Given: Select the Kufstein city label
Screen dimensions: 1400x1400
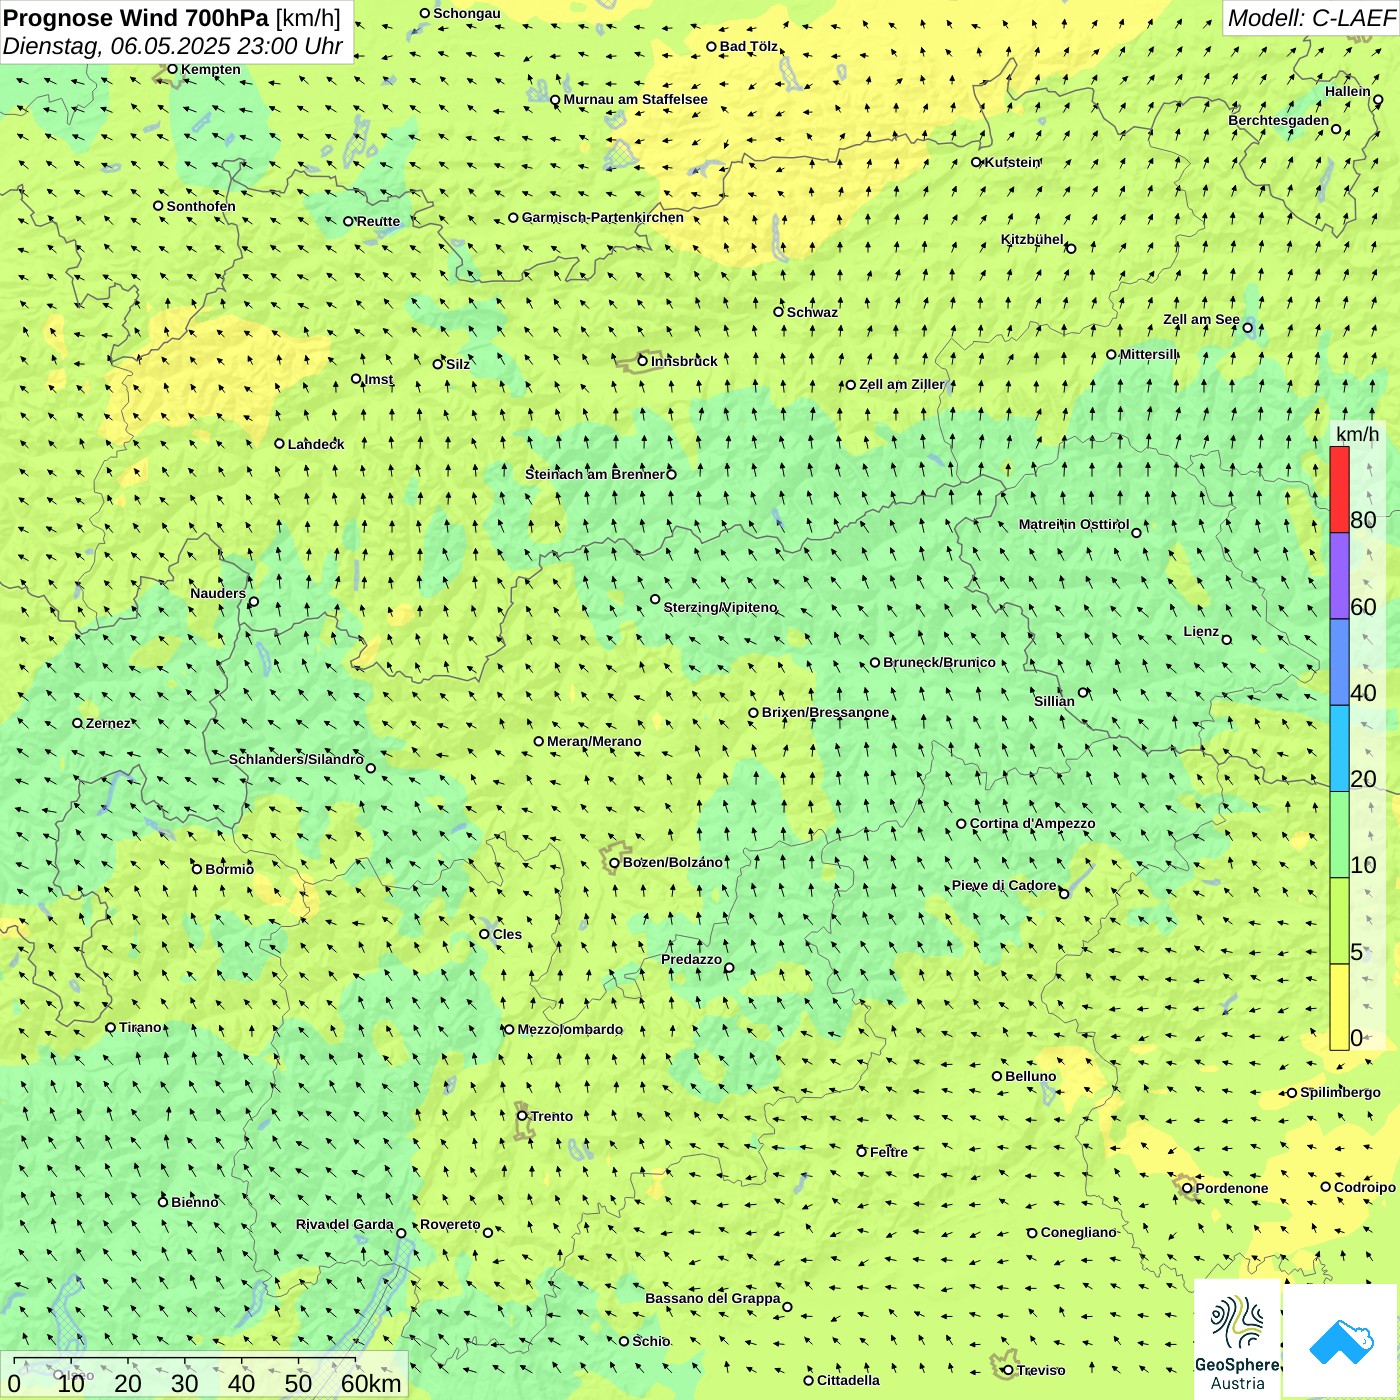Looking at the screenshot, I should (x=1012, y=162).
